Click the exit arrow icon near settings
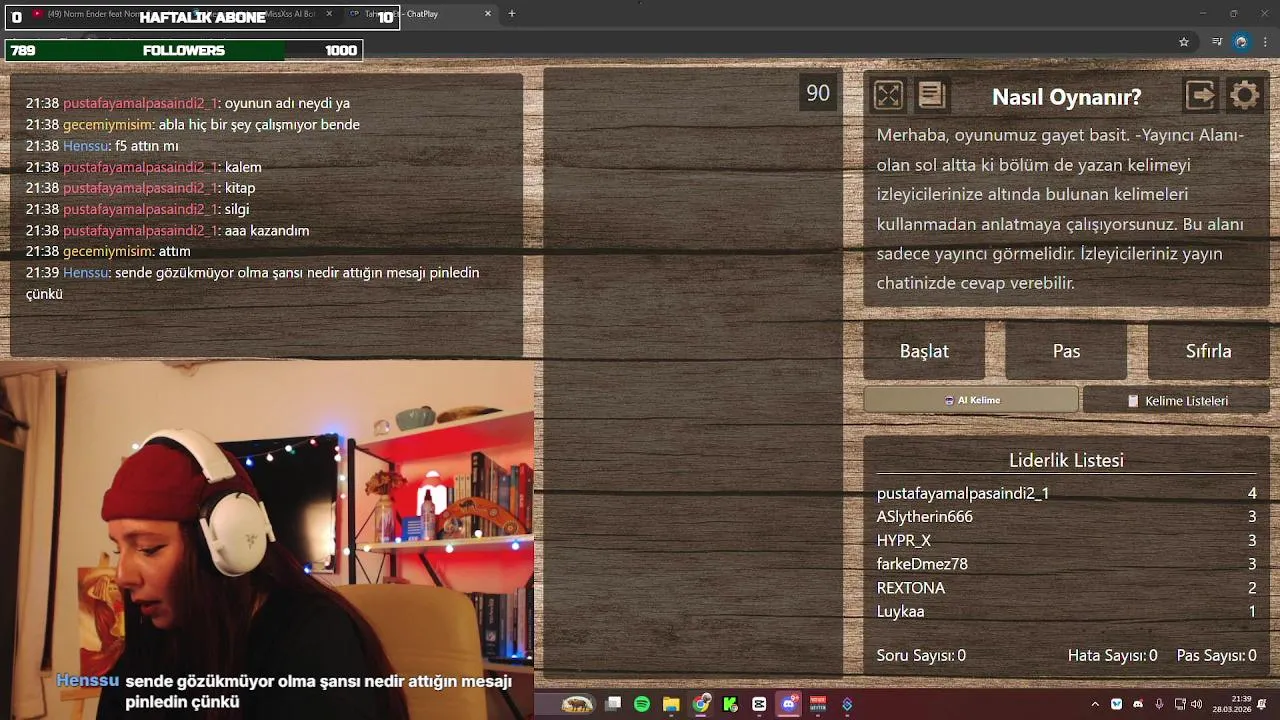Image resolution: width=1280 pixels, height=720 pixels. tap(1200, 95)
